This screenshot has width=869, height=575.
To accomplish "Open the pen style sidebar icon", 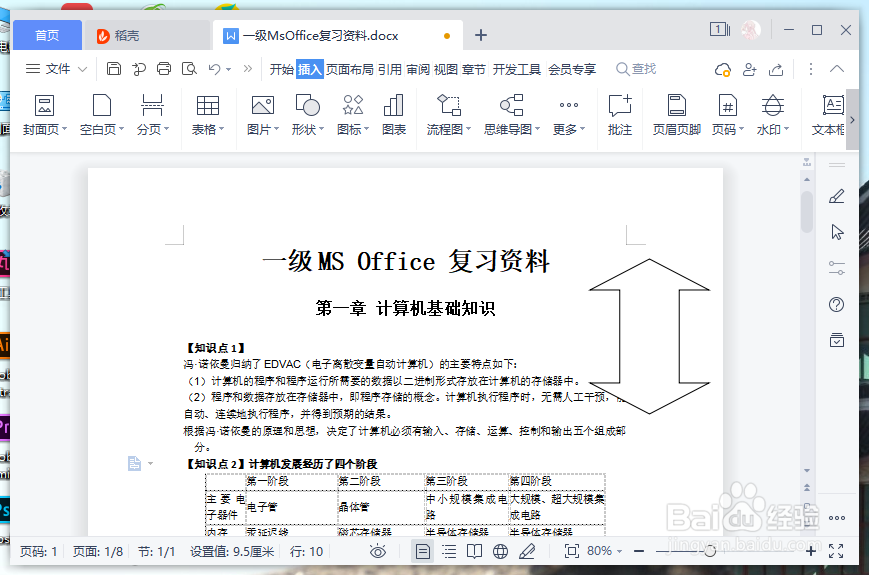I will pyautogui.click(x=836, y=196).
